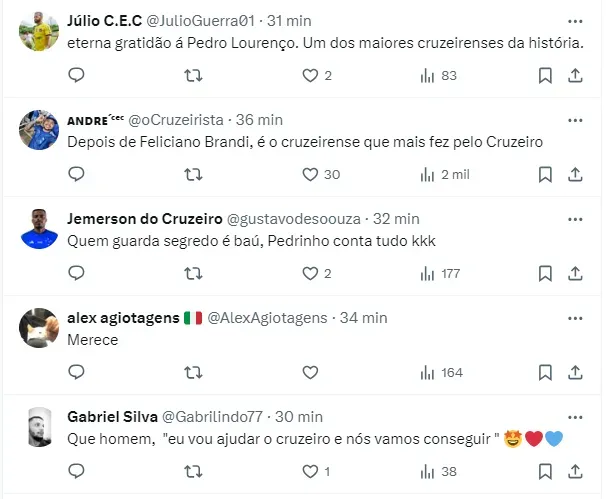This screenshot has height=499, width=606.
Task: Open @AlexAgiotagens profile handle link
Action: tap(267, 318)
